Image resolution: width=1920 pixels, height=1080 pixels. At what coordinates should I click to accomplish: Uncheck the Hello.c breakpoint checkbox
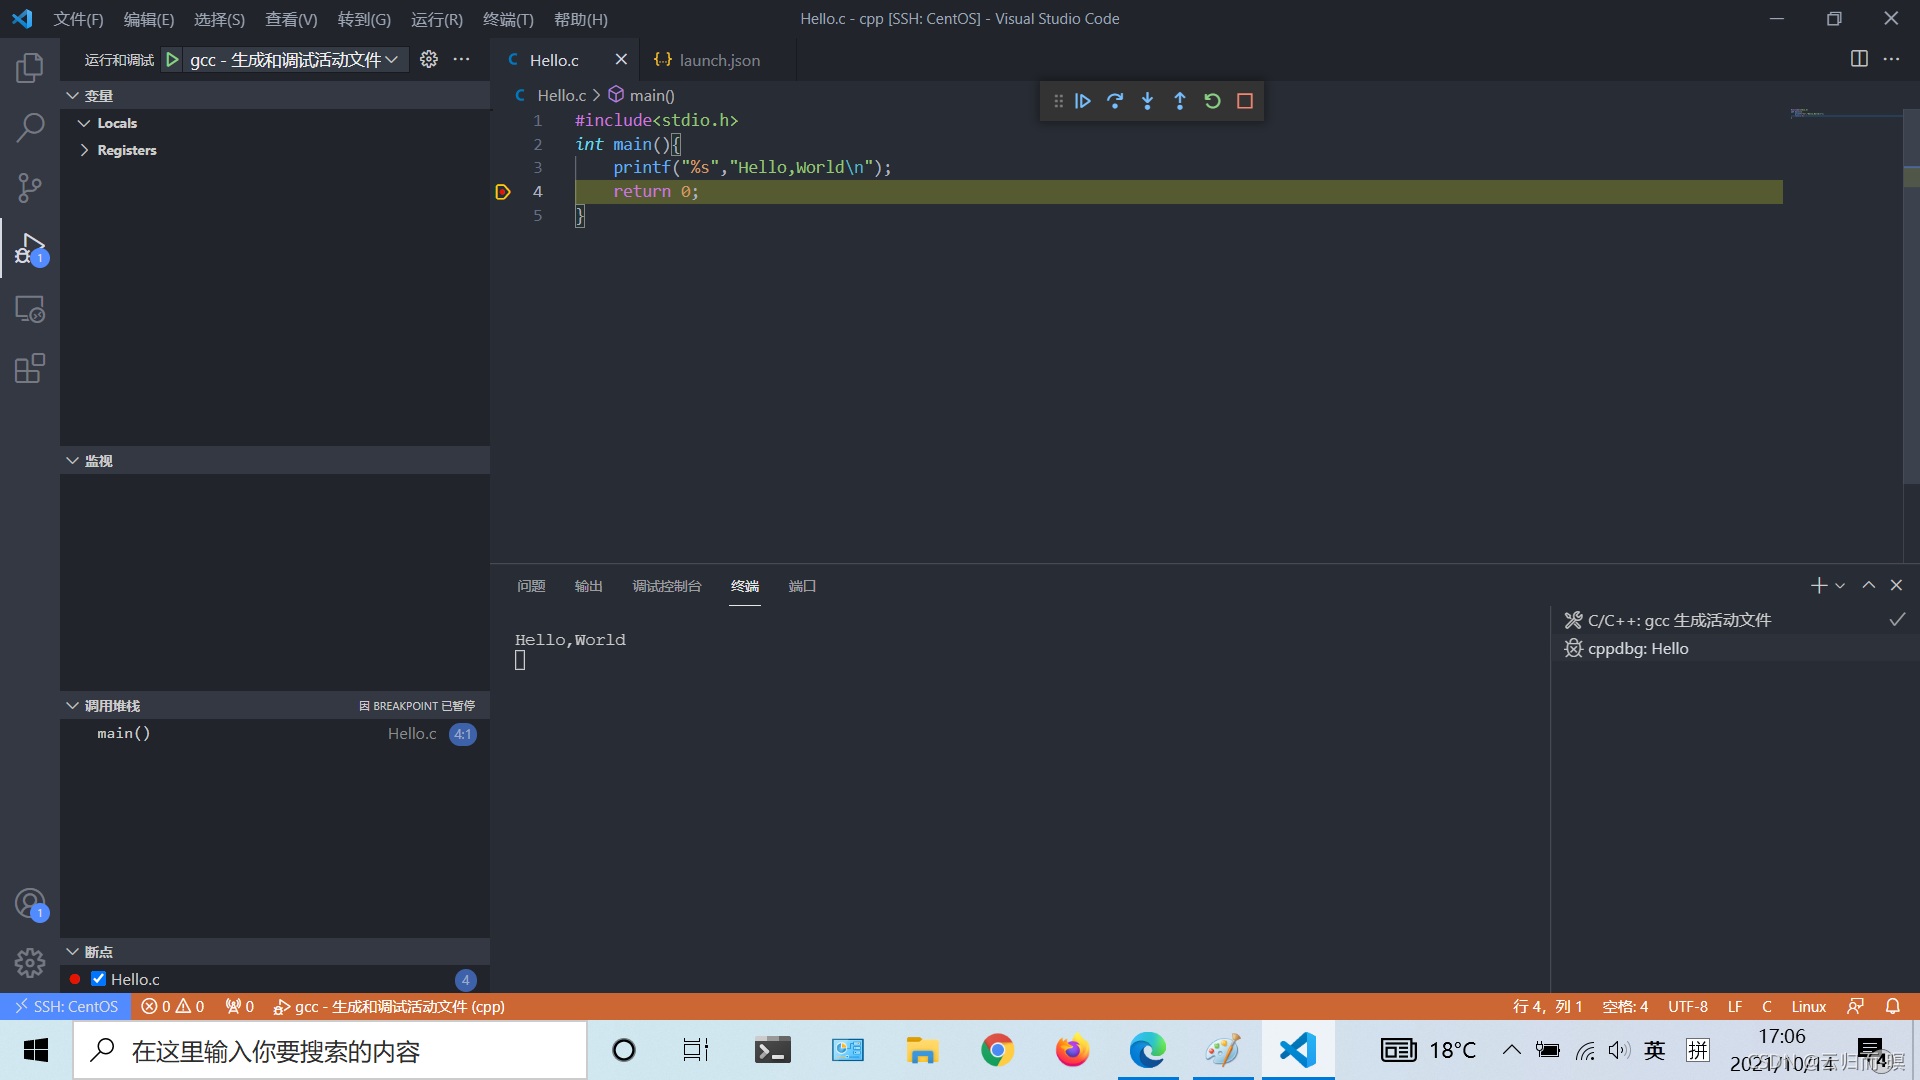pyautogui.click(x=98, y=979)
